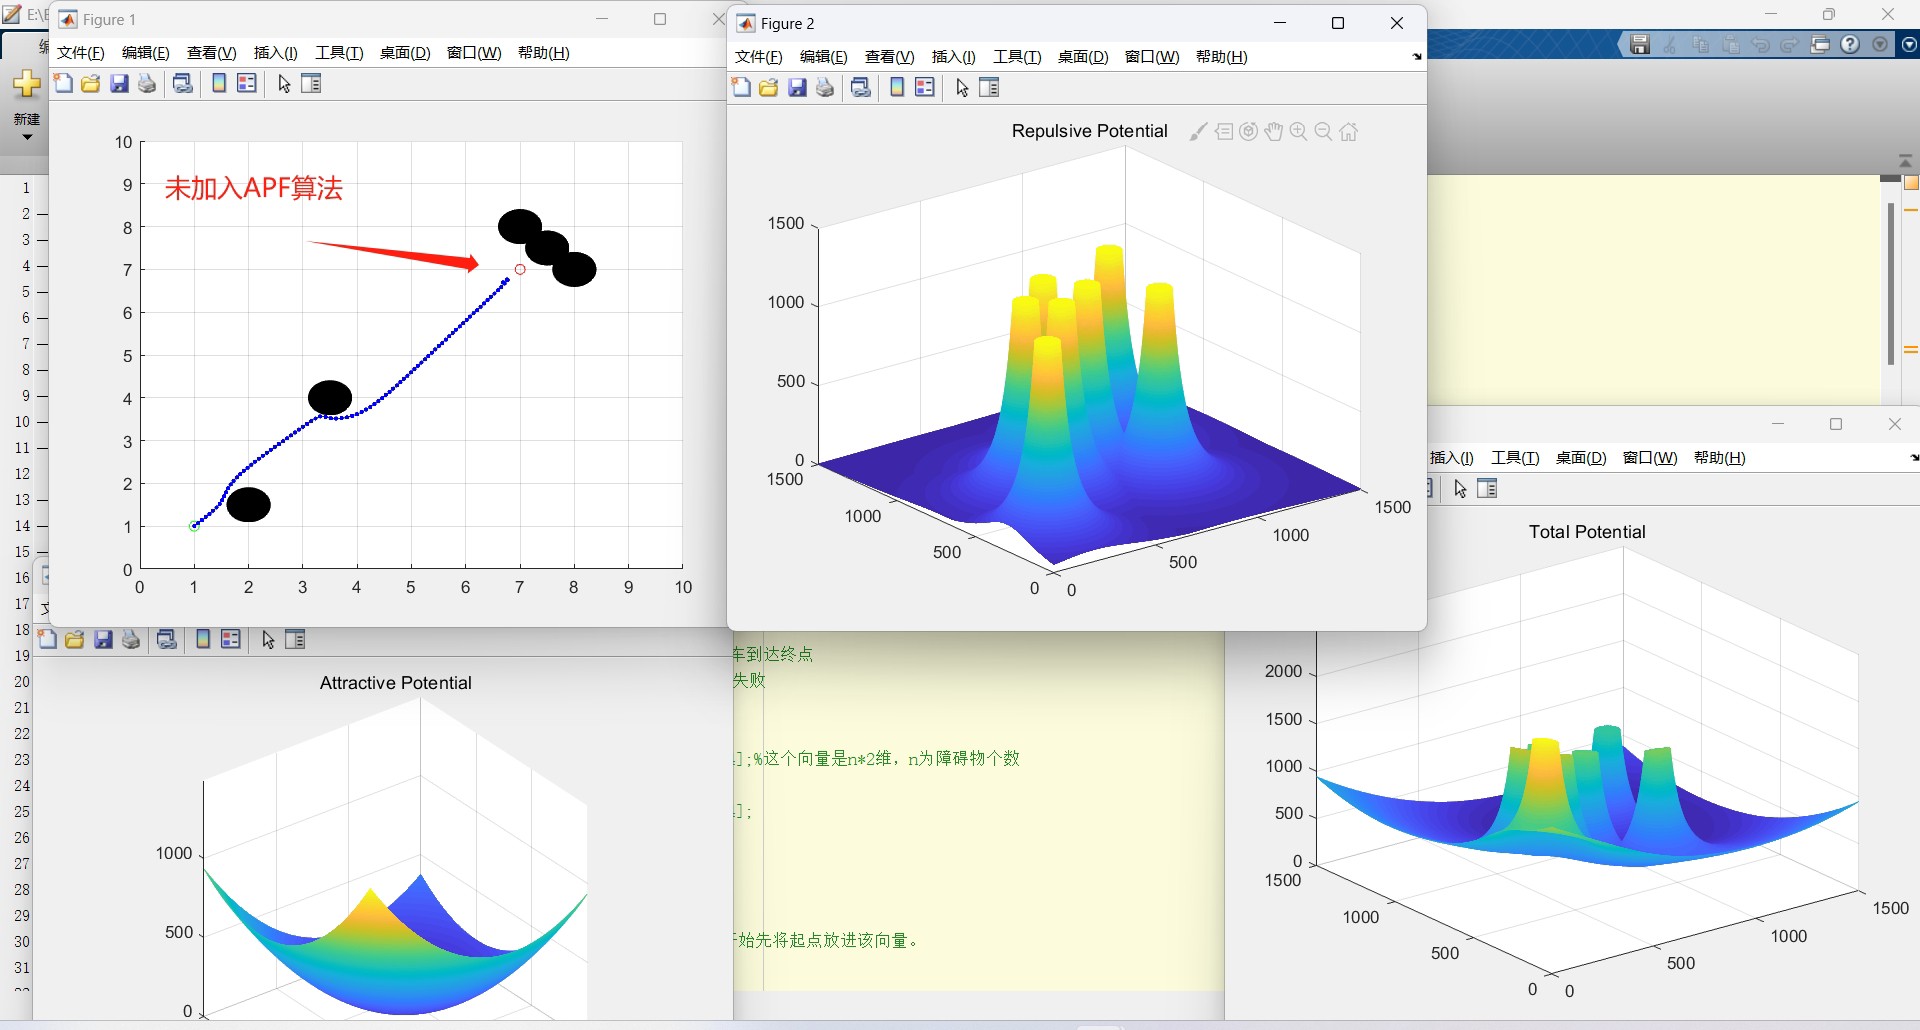Screen dimensions: 1920x1030
Task: Click the Attractive Potential plot title
Action: 395,683
